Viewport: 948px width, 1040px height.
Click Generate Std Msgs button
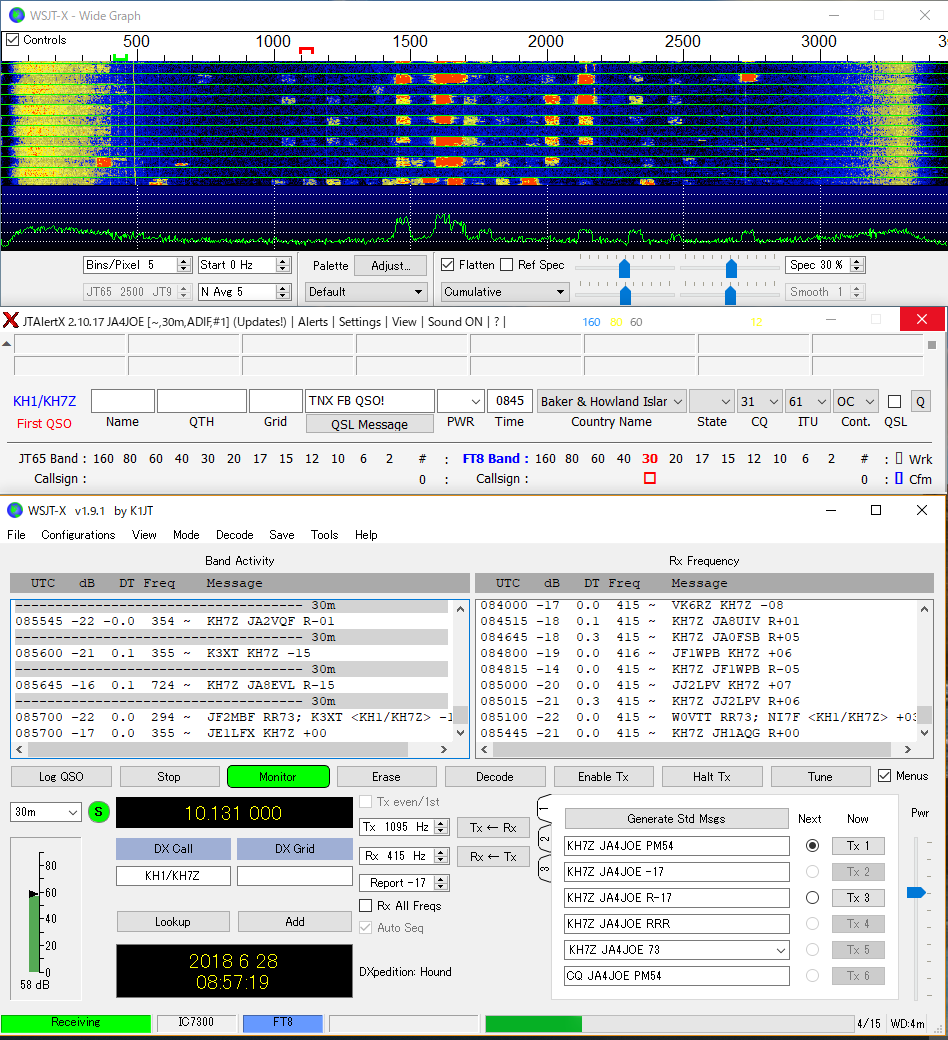pos(676,818)
